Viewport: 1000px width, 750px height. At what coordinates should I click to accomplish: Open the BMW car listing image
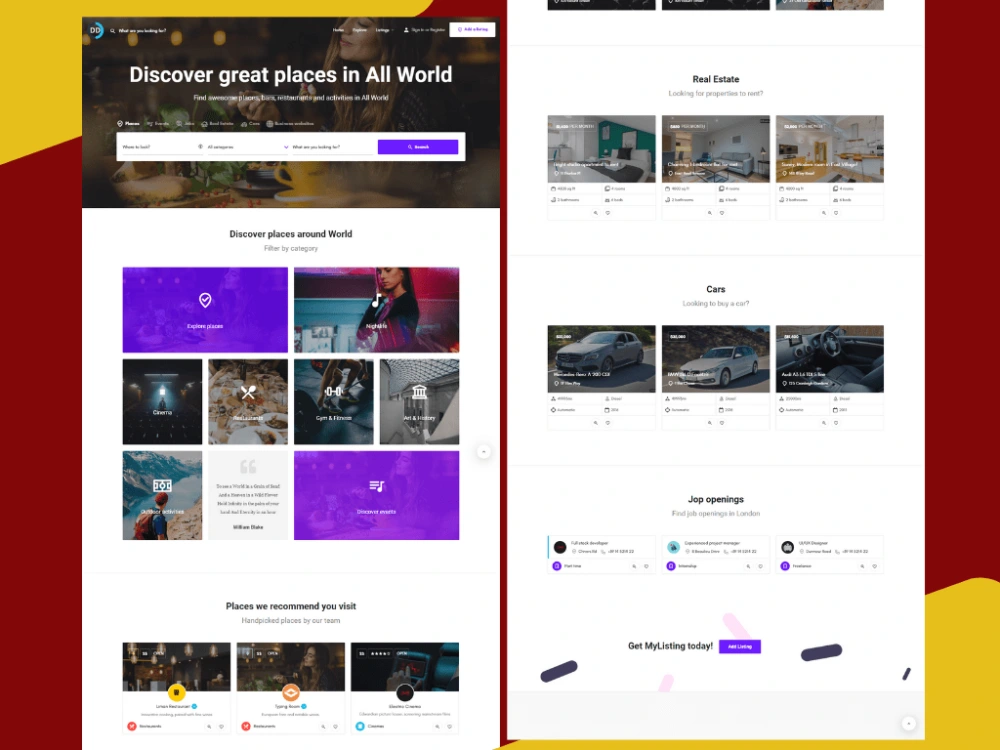pos(716,358)
